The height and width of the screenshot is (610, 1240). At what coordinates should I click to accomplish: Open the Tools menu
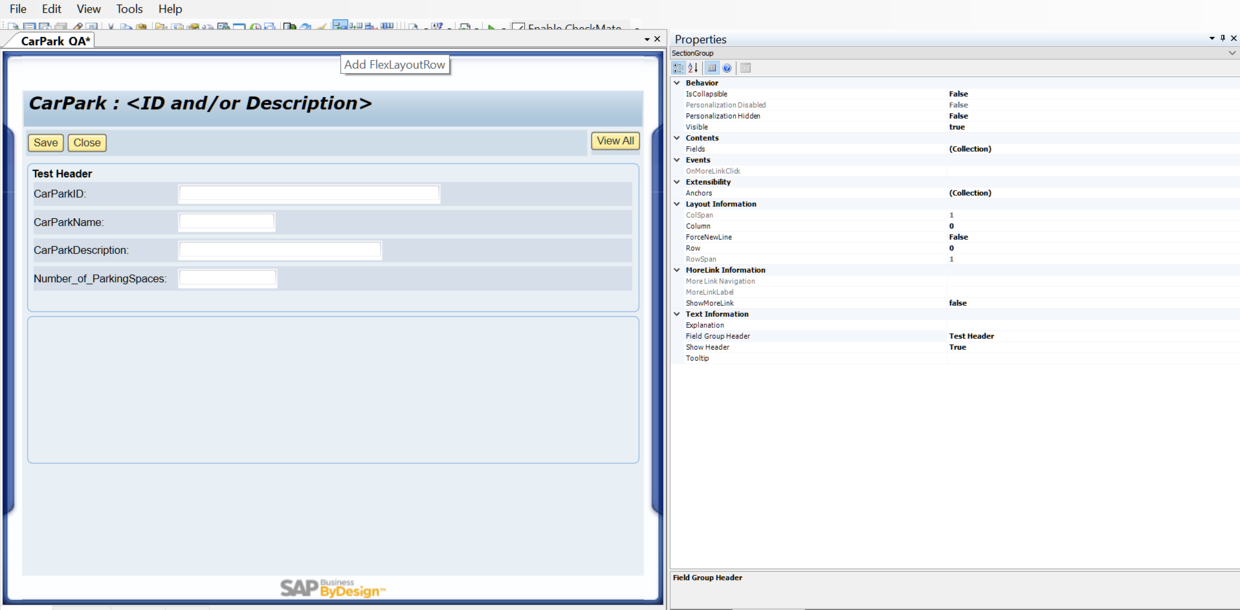pos(129,8)
